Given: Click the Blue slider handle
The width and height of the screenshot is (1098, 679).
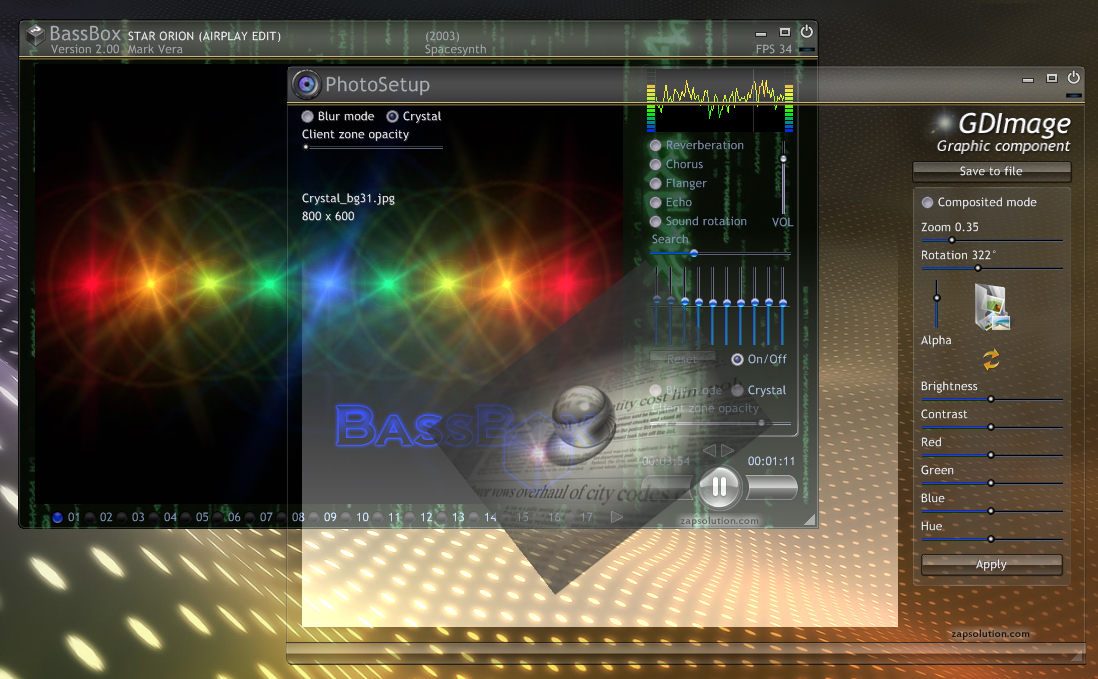Looking at the screenshot, I should tap(991, 511).
